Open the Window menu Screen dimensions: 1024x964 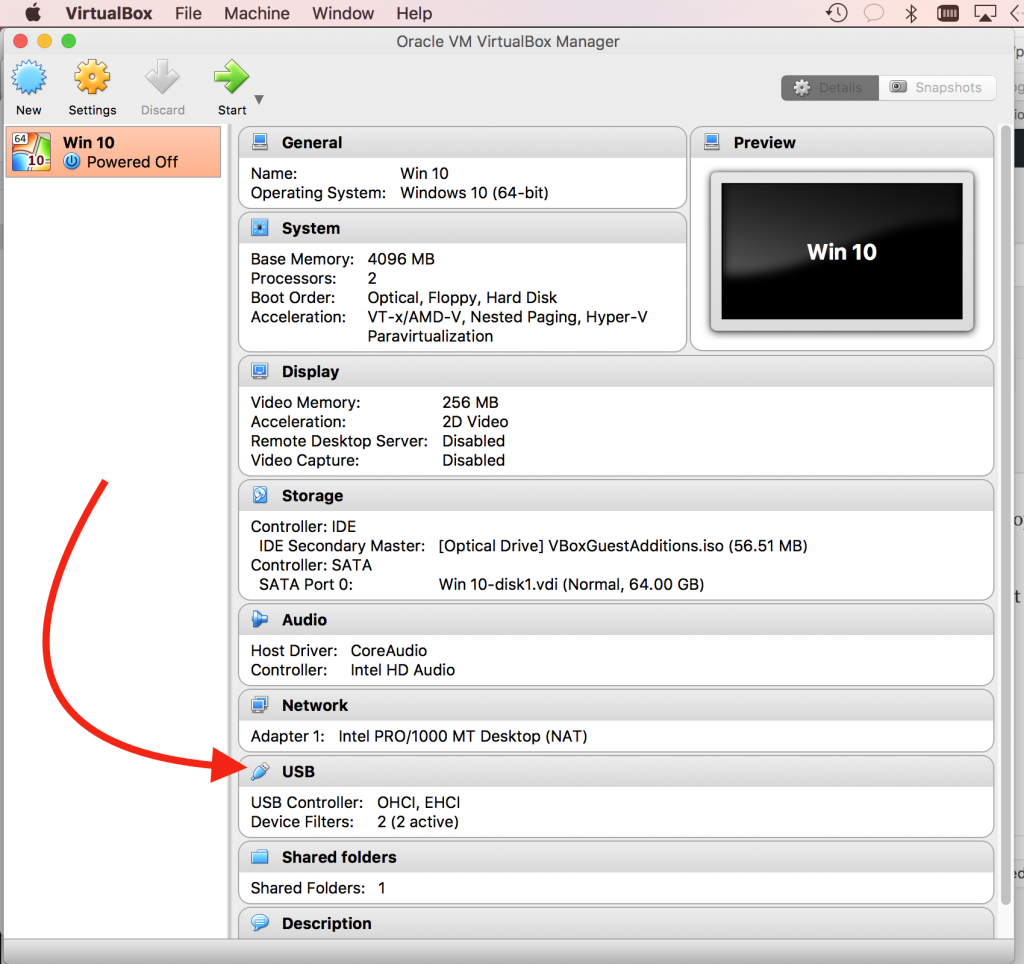point(343,13)
